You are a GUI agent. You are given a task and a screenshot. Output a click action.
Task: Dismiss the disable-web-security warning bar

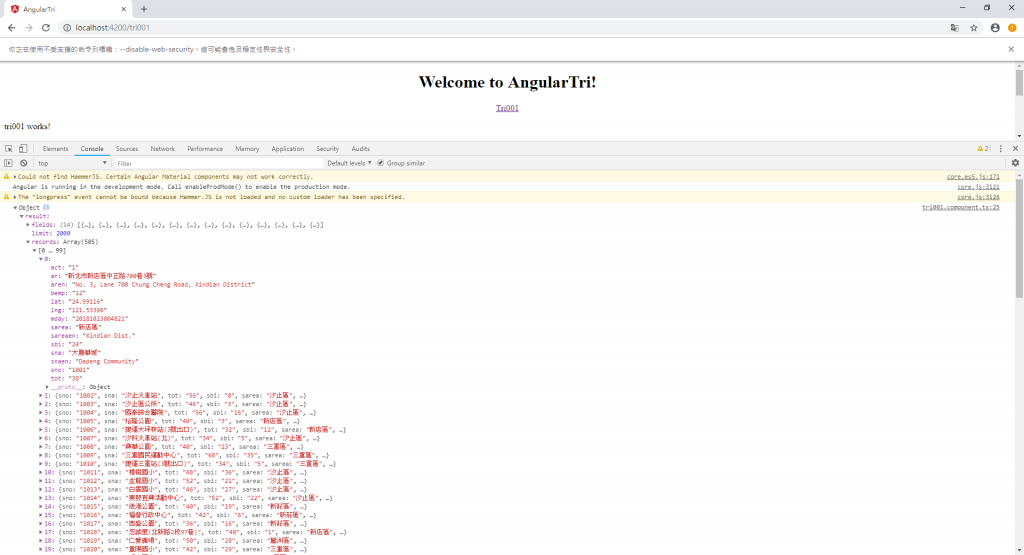(1011, 49)
